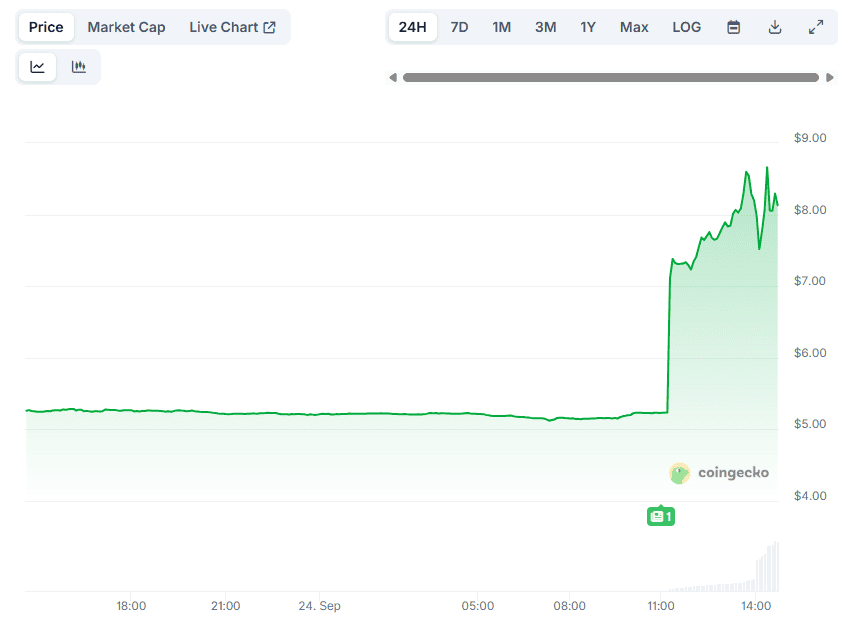Select the Market Cap tab
Viewport: 845px width, 631px height.
[126, 27]
